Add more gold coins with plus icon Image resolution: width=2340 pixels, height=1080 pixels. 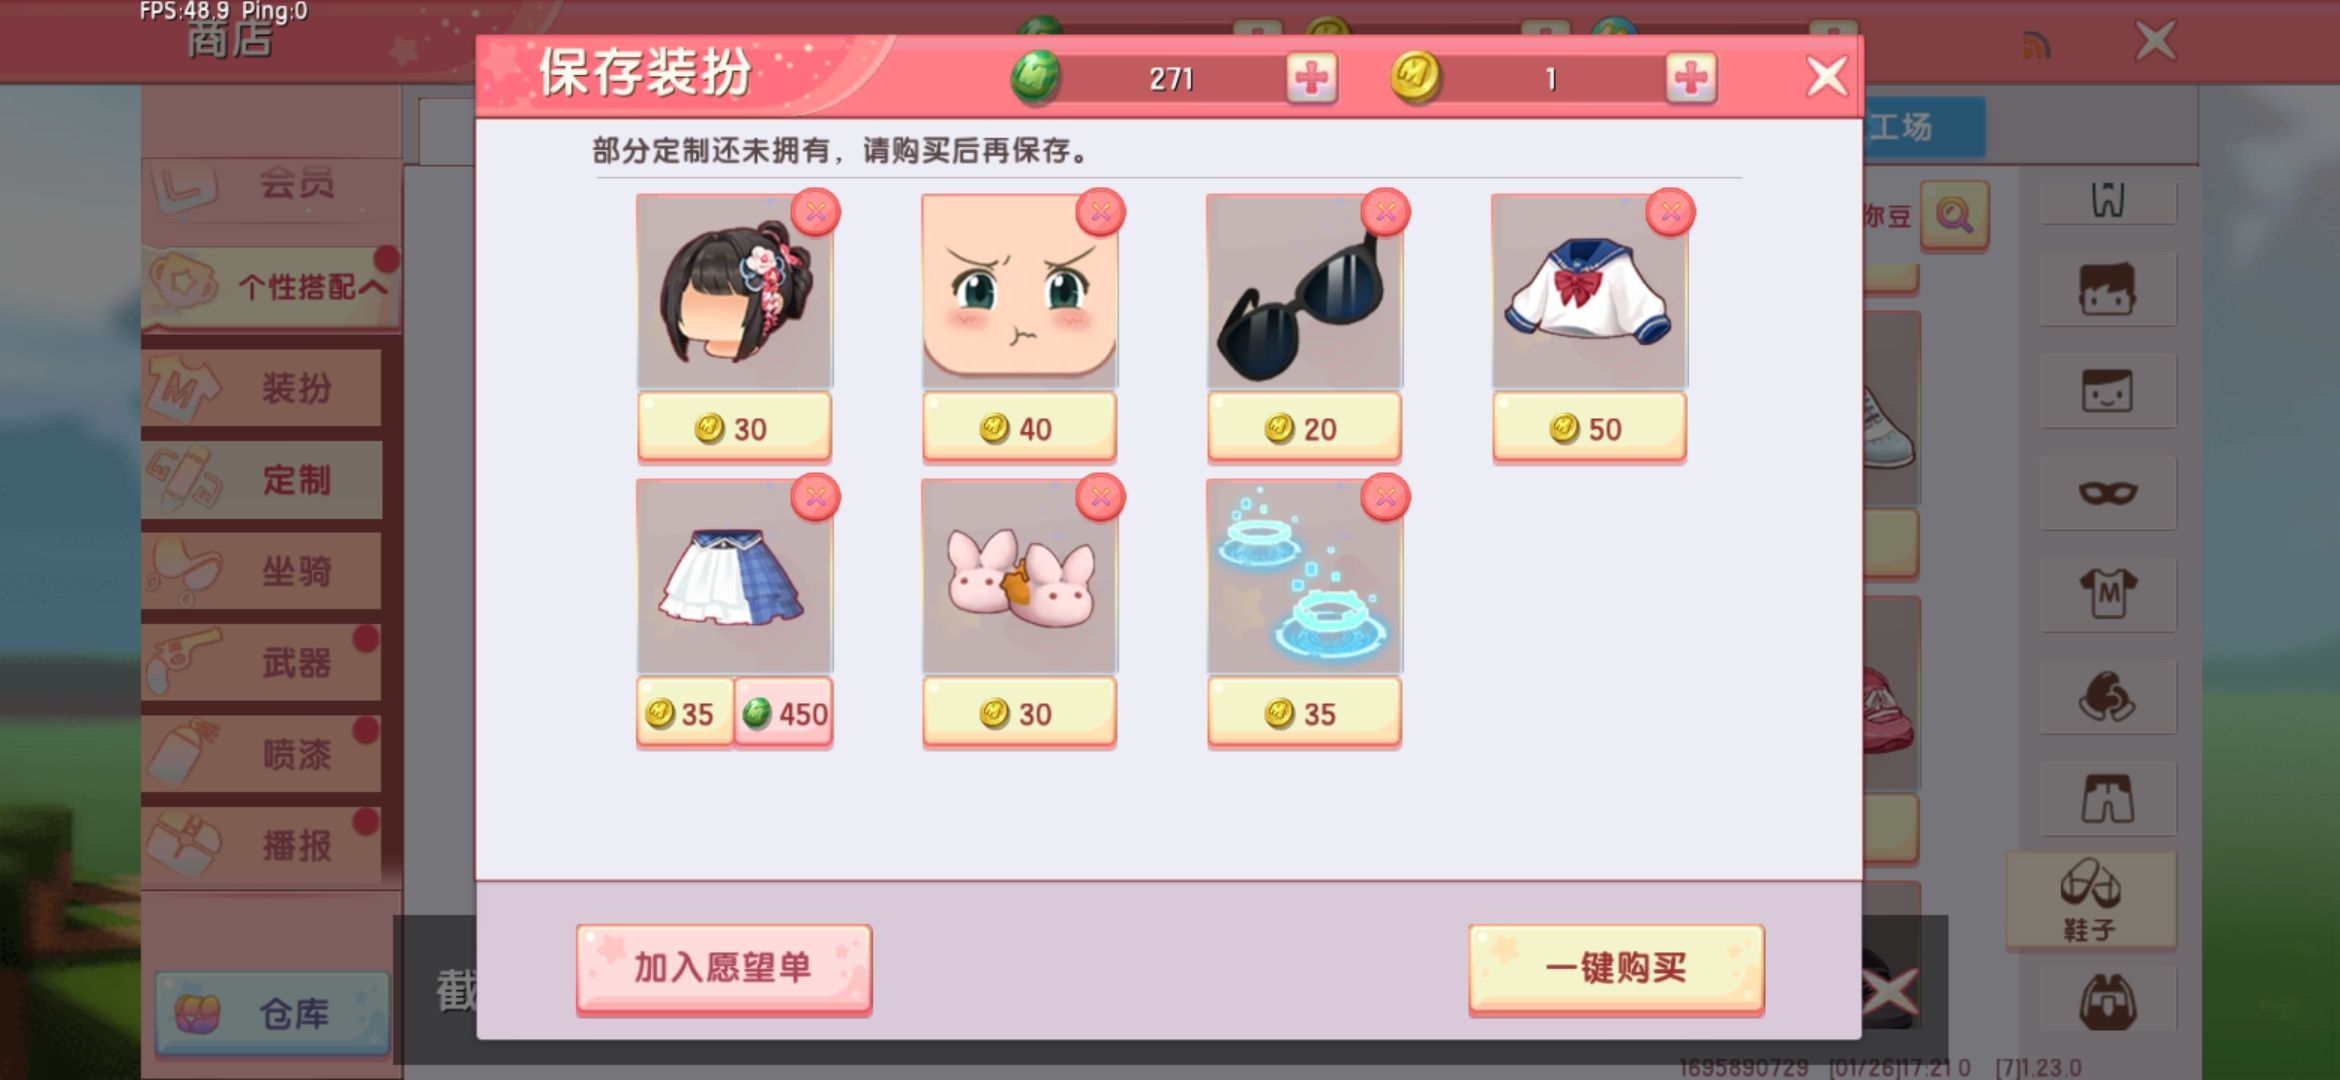pos(1691,78)
